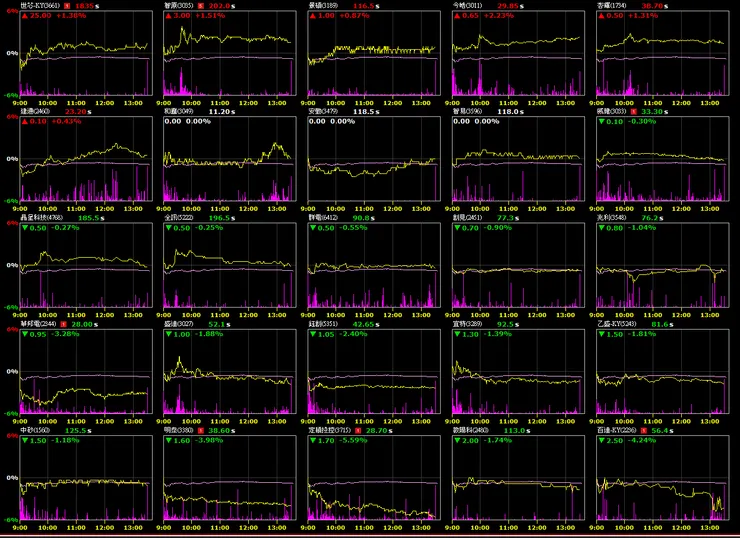Open the chart priced 113.0 down 1.74%
Screen dimensions: 740x538
point(518,478)
